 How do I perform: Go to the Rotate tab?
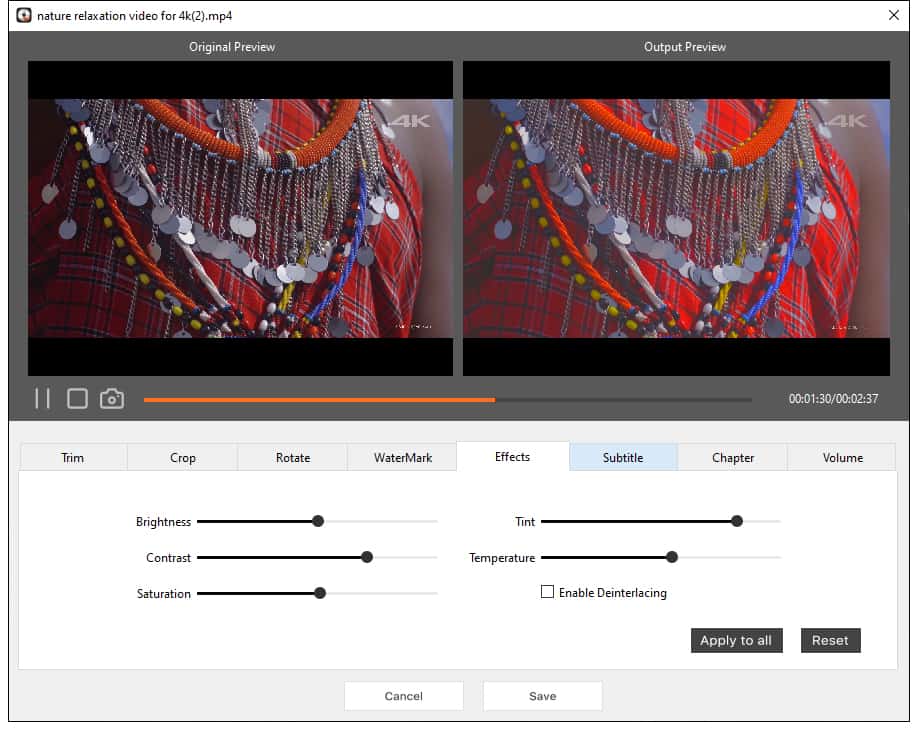click(x=293, y=457)
